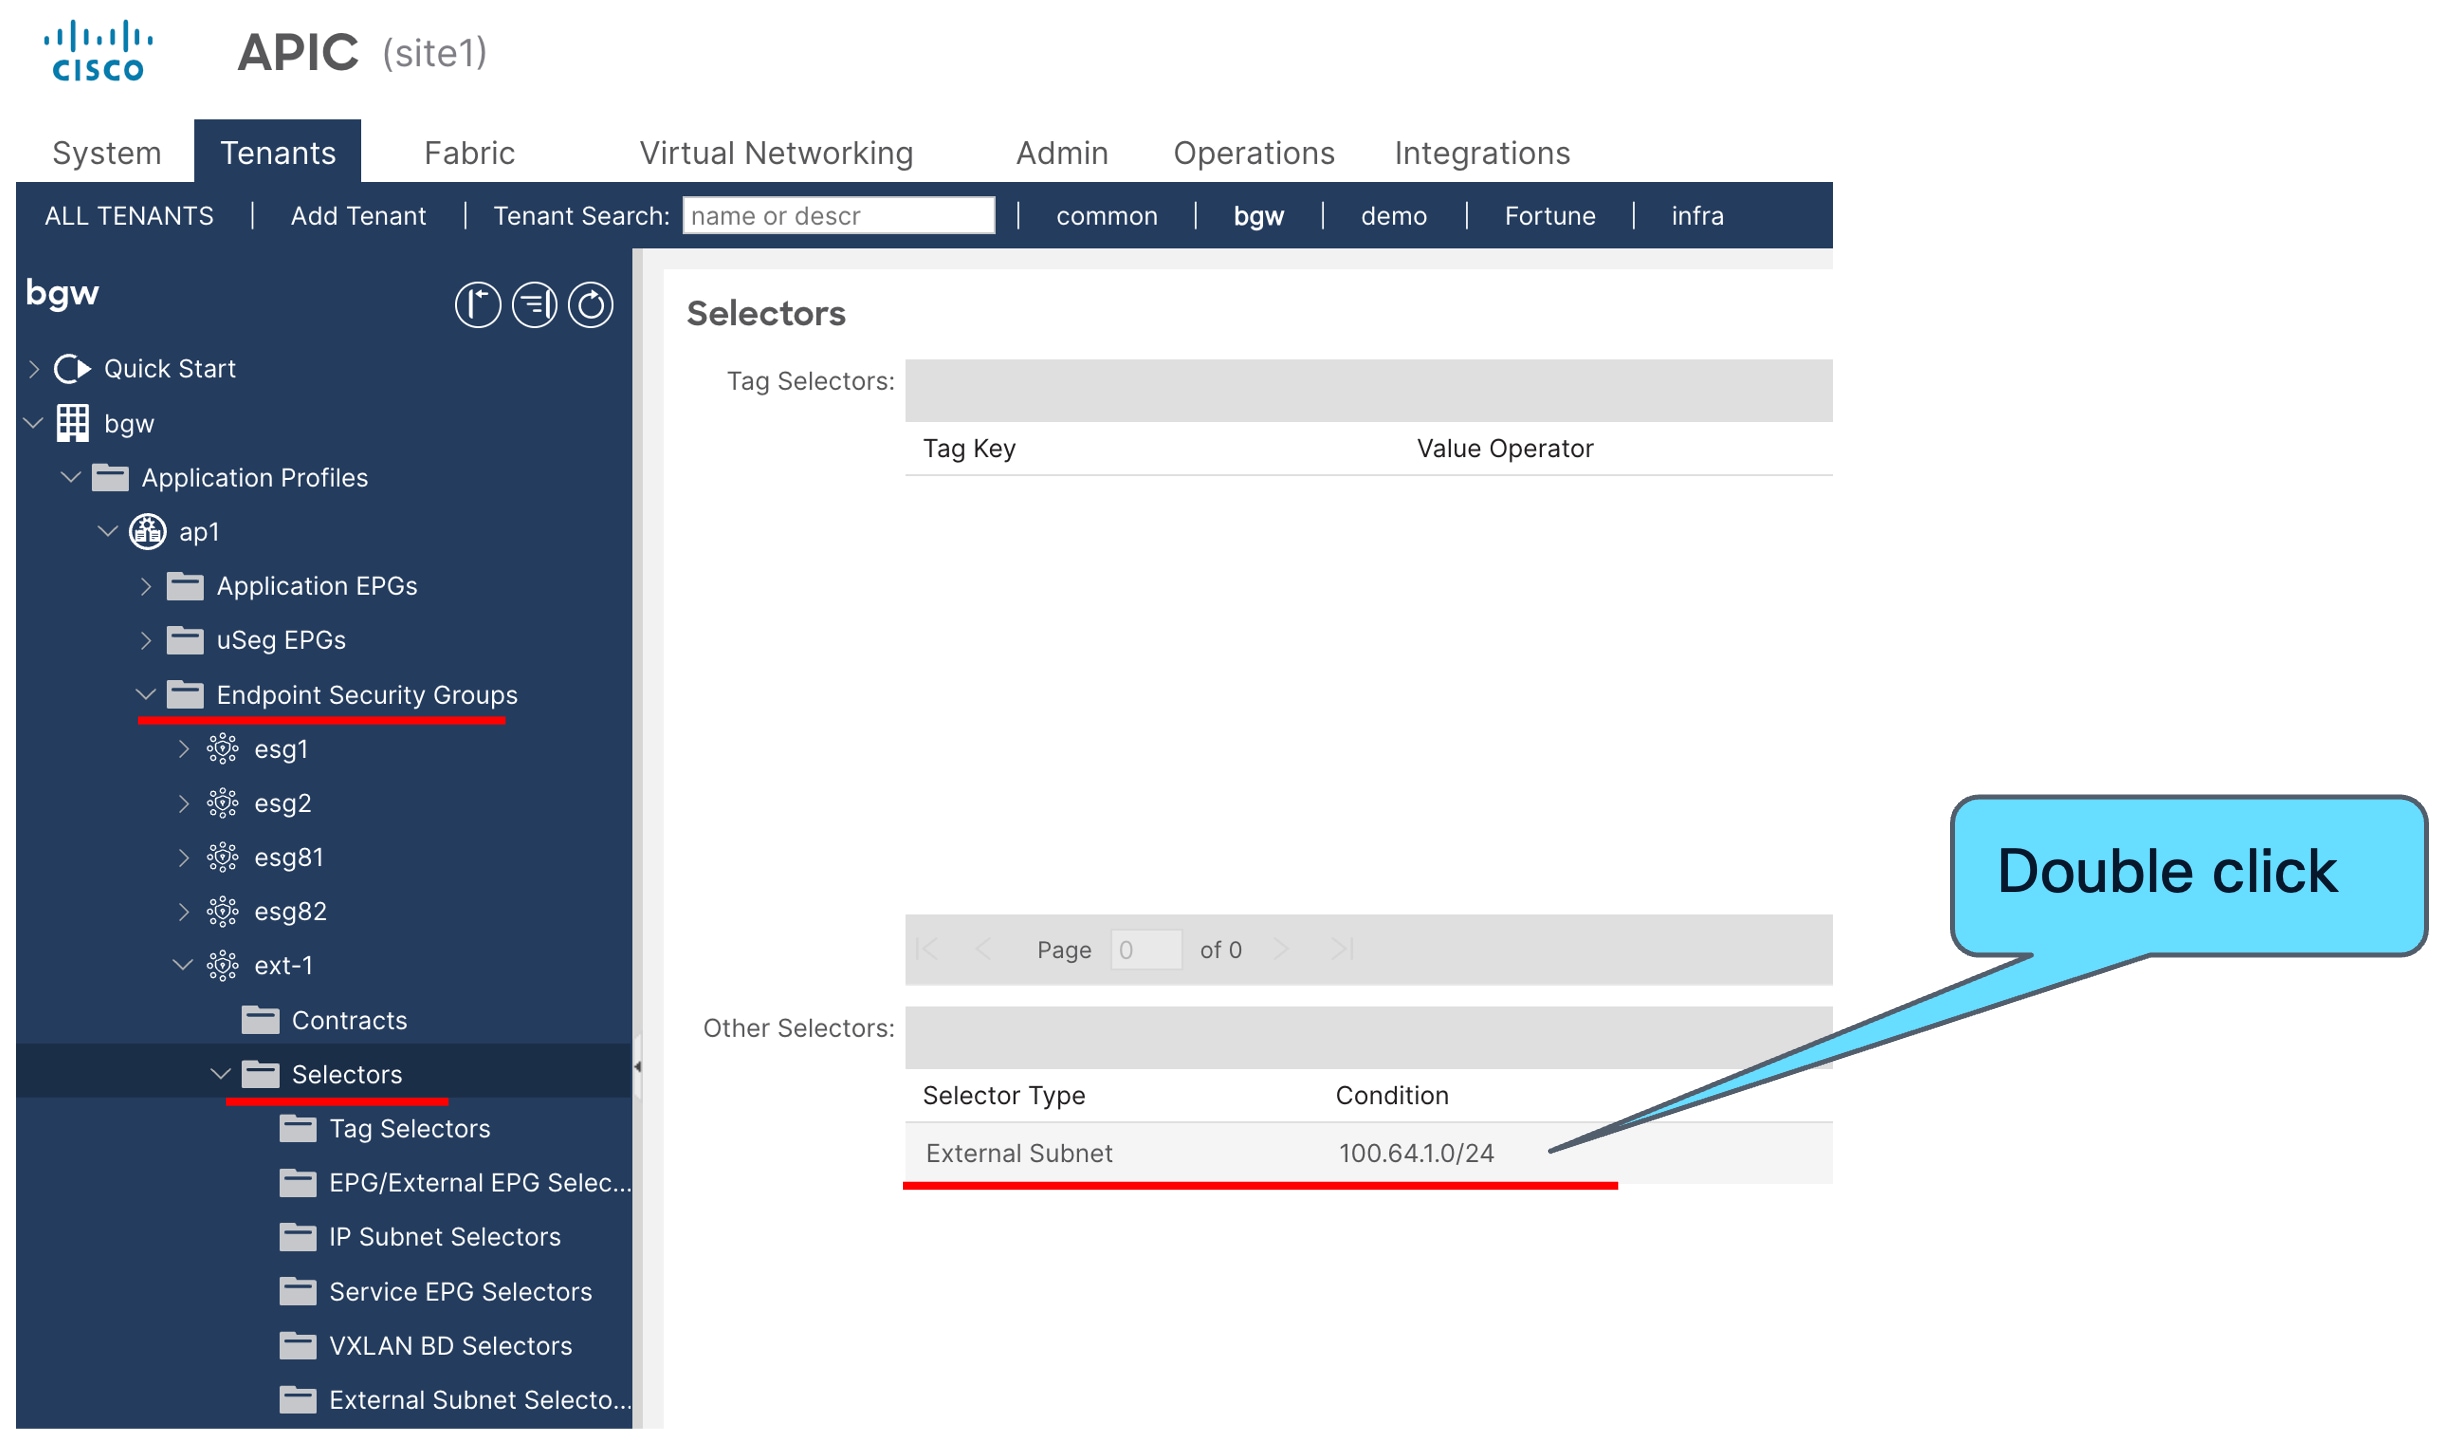This screenshot has height=1442, width=2444.
Task: Go to next page of Tag Selectors
Action: (x=1281, y=949)
